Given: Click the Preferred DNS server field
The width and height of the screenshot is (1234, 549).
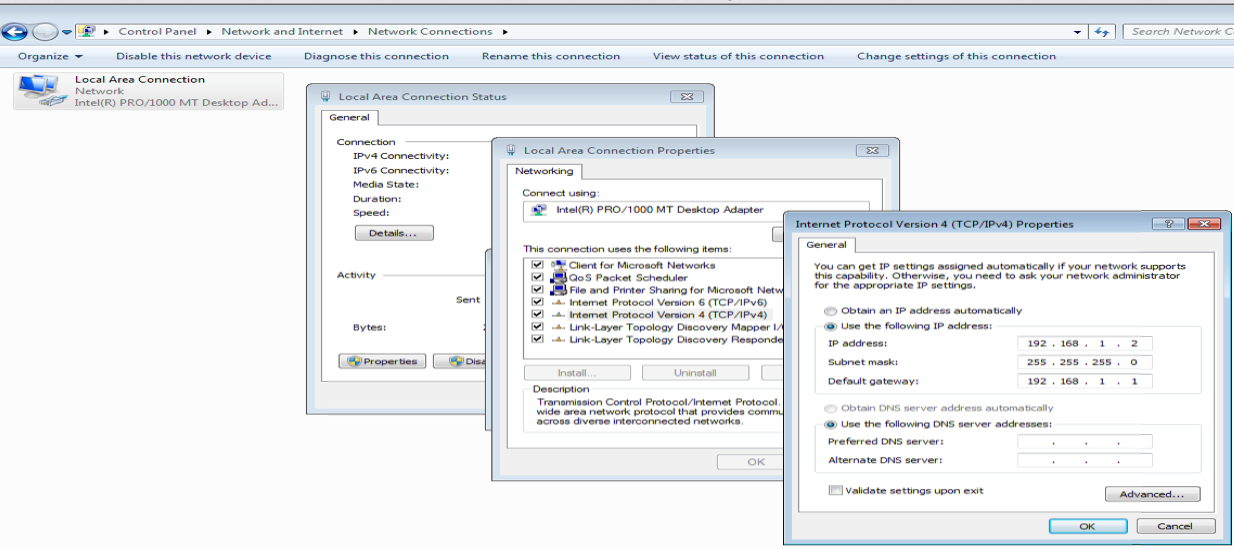Looking at the screenshot, I should pyautogui.click(x=1084, y=442).
